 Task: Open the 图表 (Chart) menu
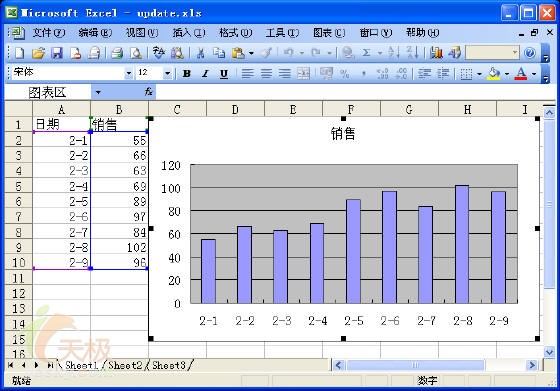(329, 33)
